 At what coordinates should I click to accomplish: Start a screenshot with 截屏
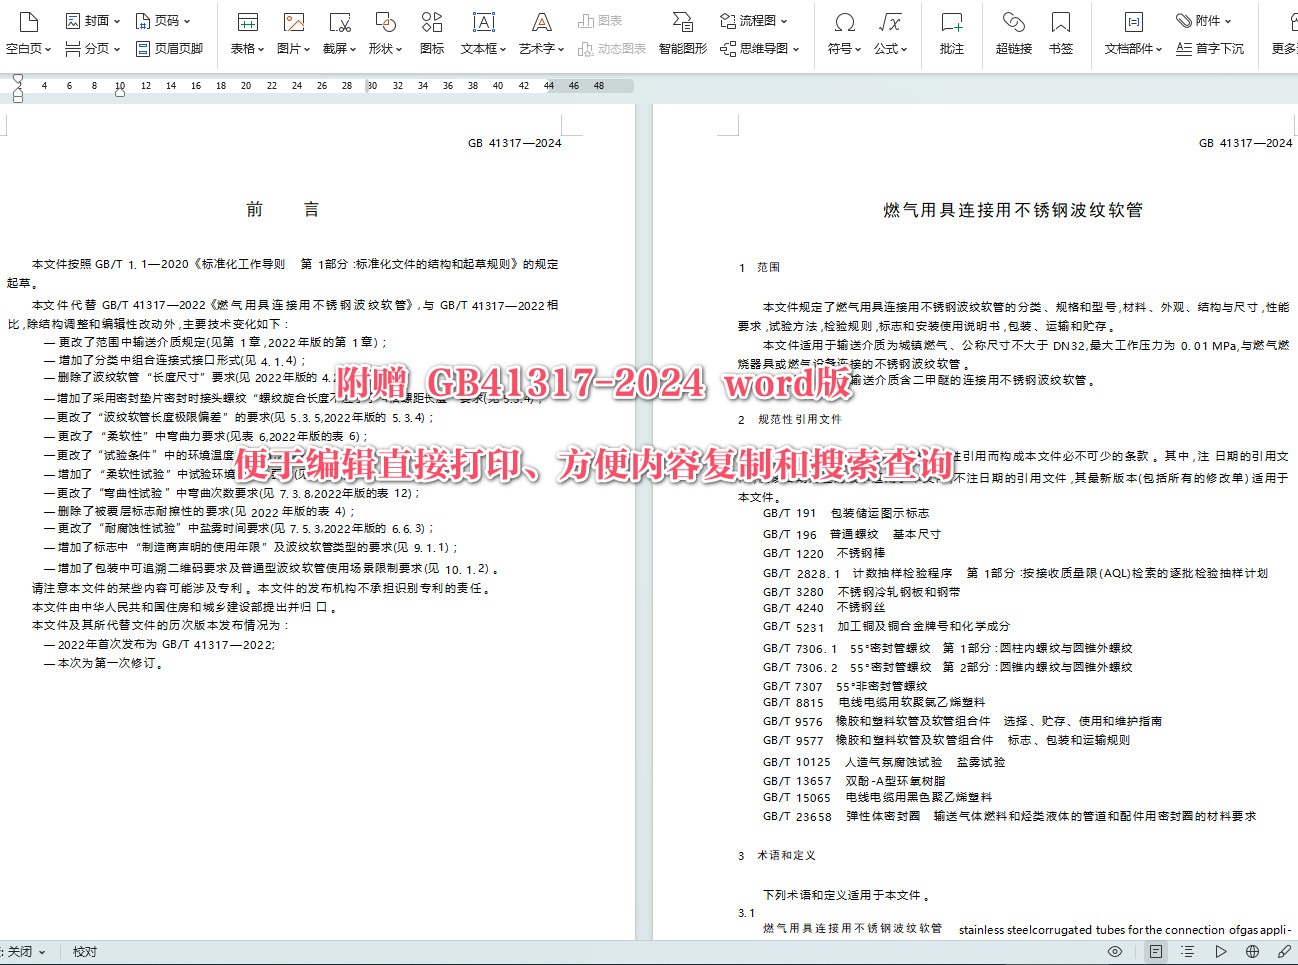(340, 32)
